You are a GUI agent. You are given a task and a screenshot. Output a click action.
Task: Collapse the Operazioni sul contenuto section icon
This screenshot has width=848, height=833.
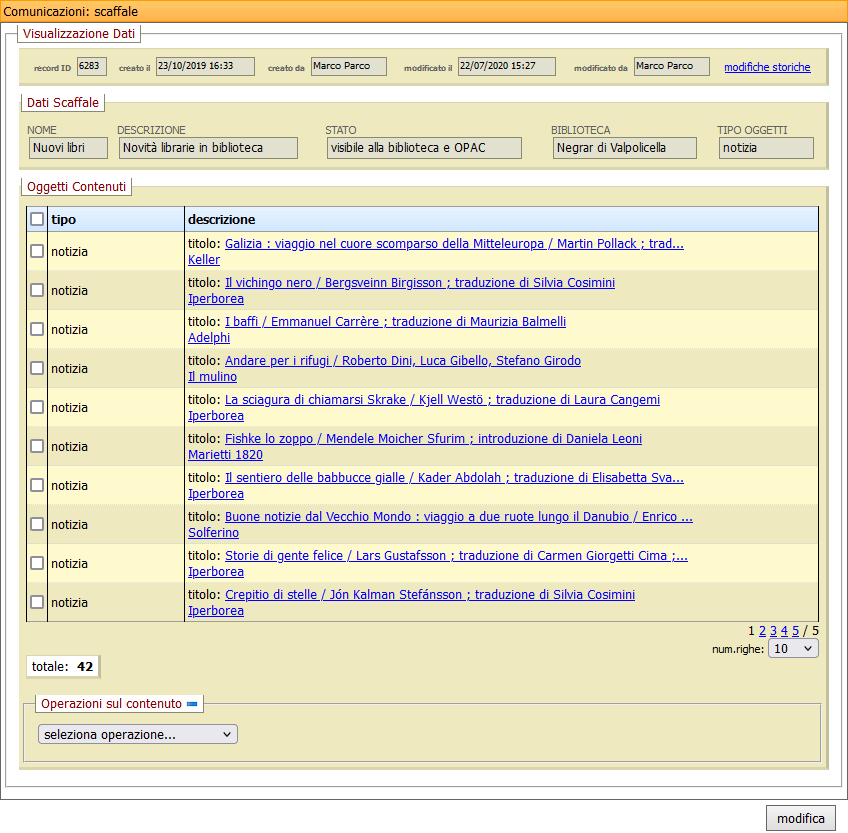point(193,704)
